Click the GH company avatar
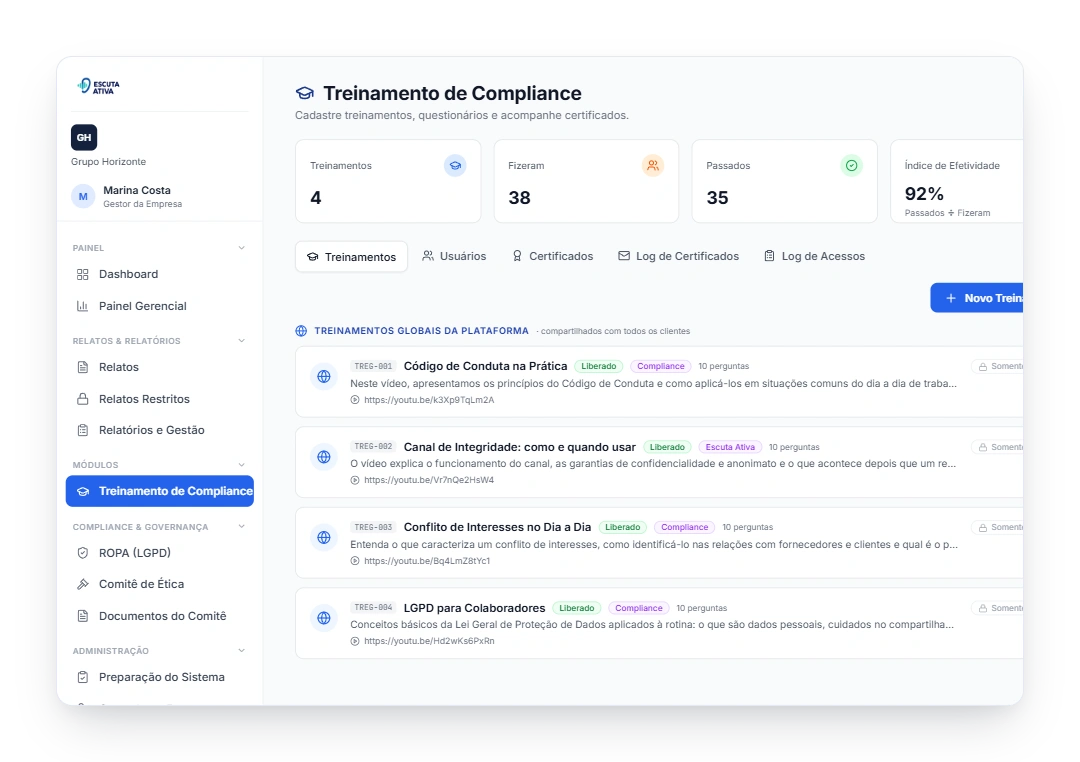The height and width of the screenshot is (762, 1080). [x=84, y=137]
